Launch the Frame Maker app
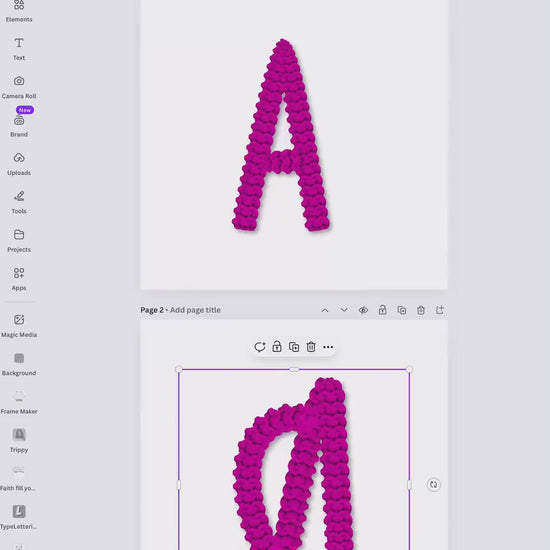The image size is (550, 550). (19, 403)
